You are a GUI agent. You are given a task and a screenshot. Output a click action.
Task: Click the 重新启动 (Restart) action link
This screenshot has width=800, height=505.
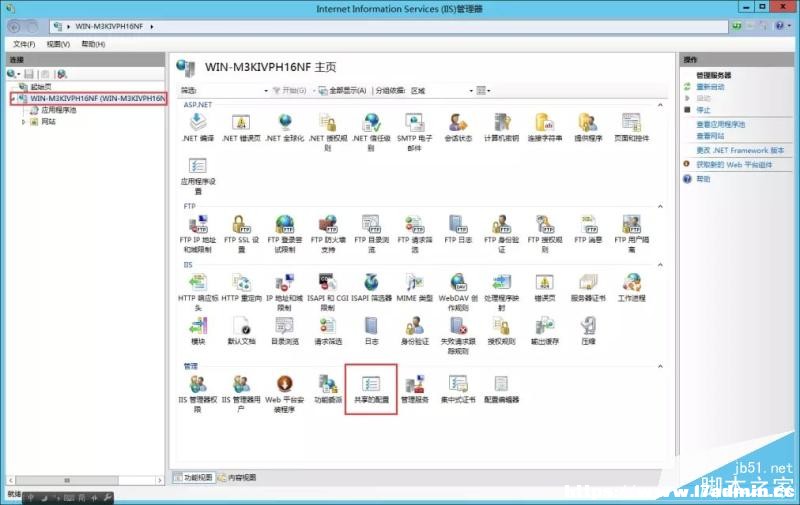coord(710,87)
